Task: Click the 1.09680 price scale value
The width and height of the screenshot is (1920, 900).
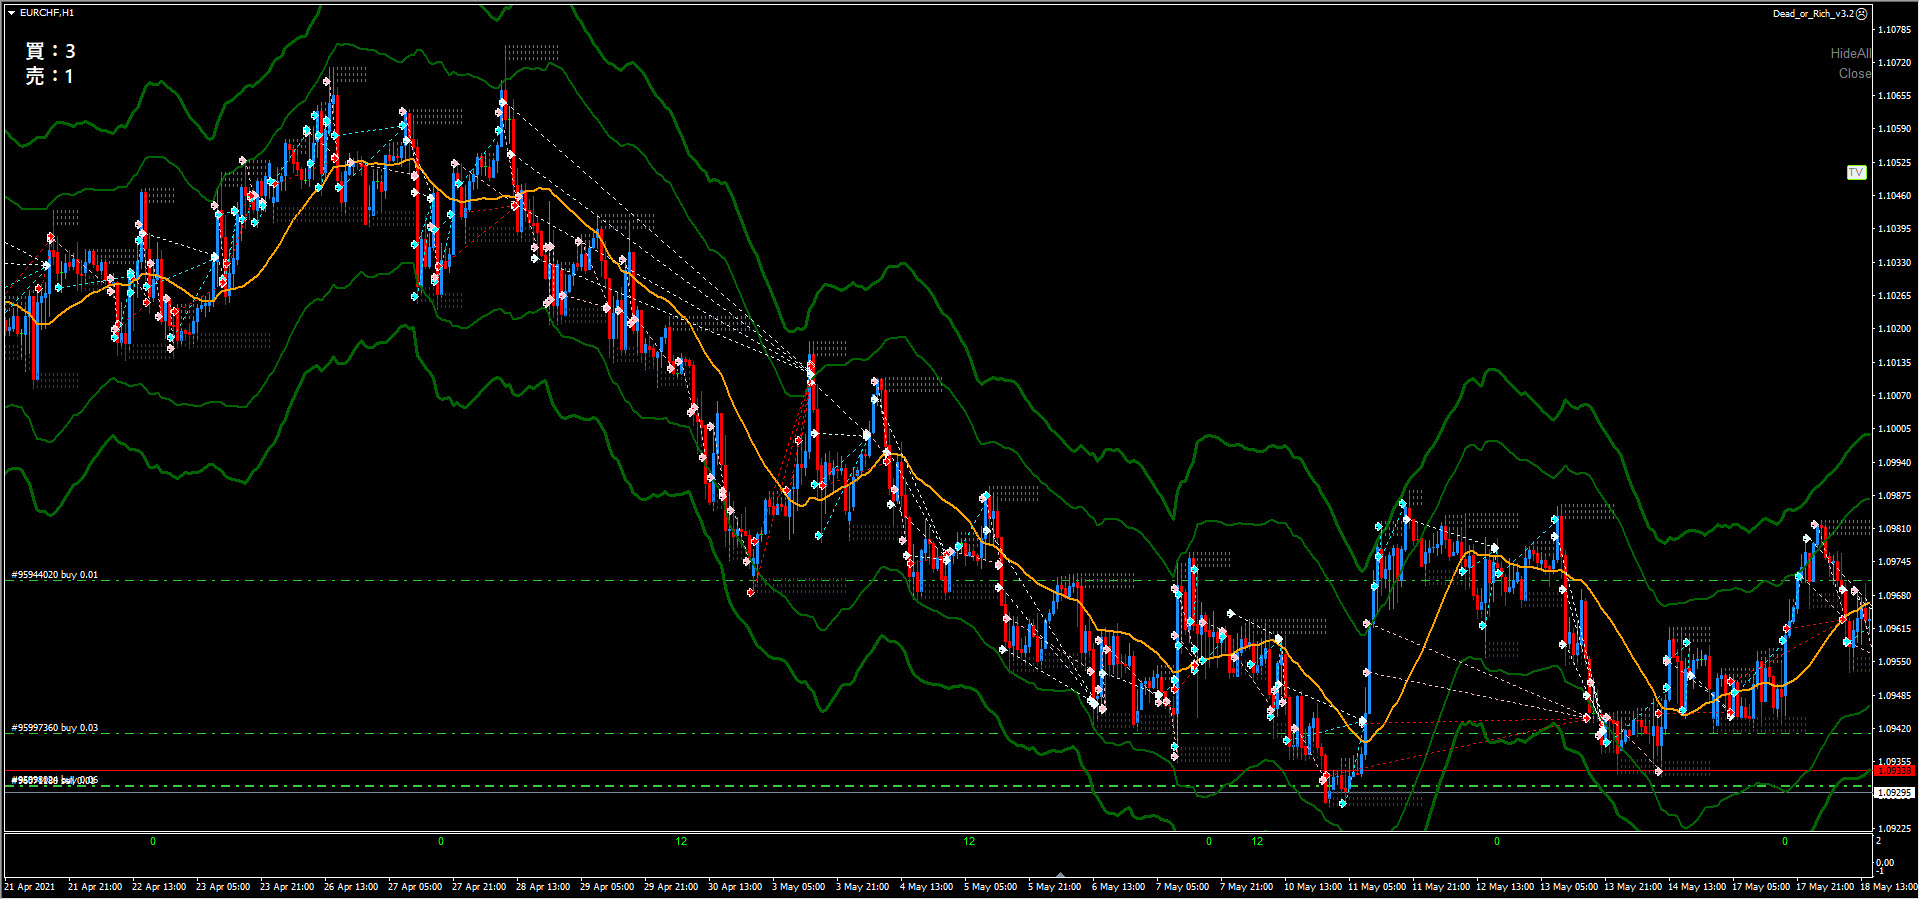Action: click(x=1894, y=596)
